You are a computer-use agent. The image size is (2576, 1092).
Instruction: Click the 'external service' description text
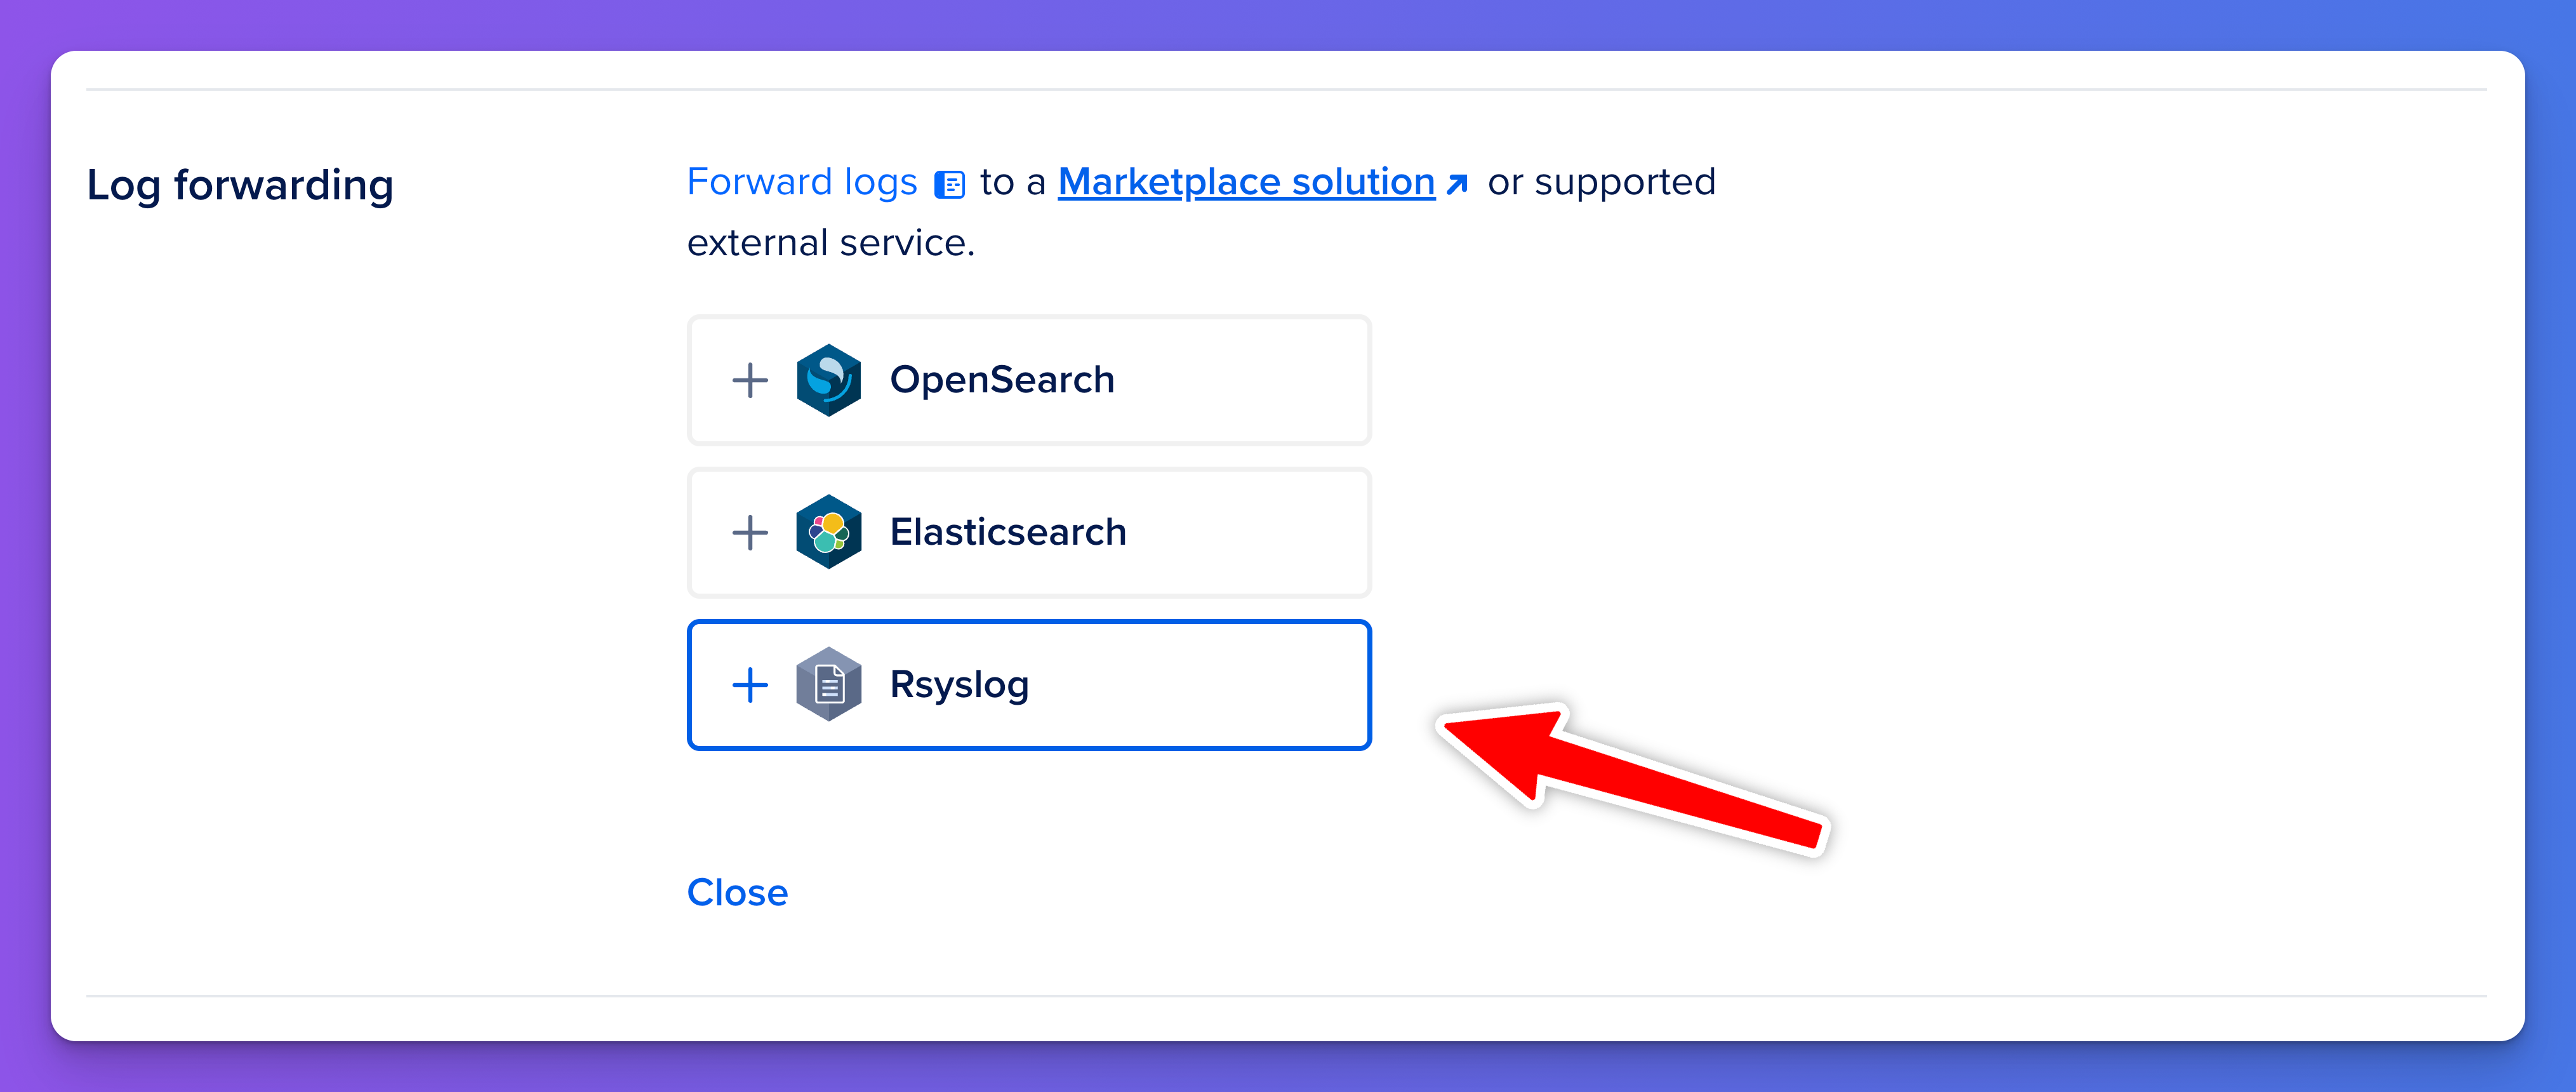[830, 243]
